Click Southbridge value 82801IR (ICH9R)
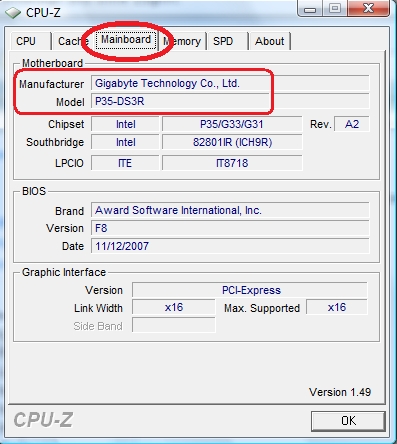397x444 pixels. point(232,142)
